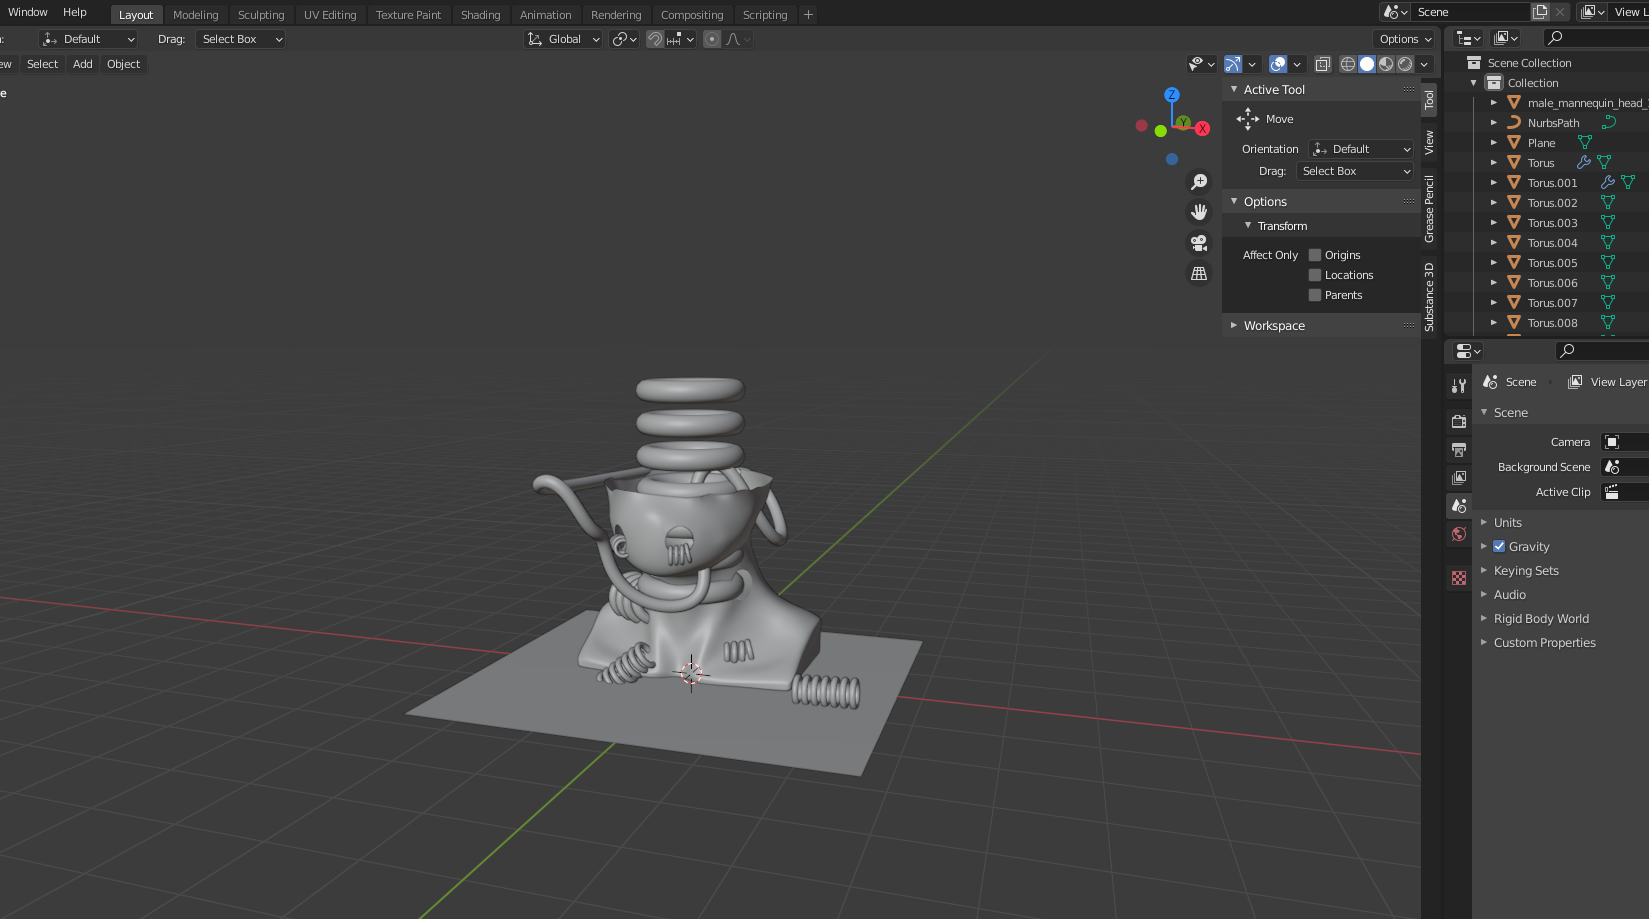Click the blue Z axis on gizmo
The height and width of the screenshot is (919, 1649).
pos(1172,94)
